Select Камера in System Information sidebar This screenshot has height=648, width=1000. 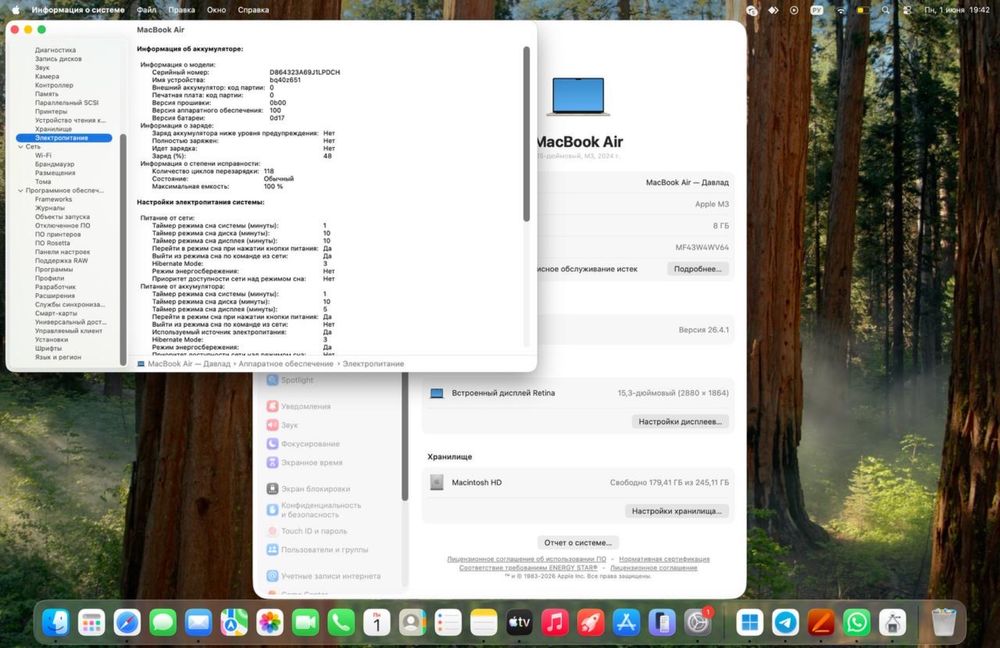point(47,77)
